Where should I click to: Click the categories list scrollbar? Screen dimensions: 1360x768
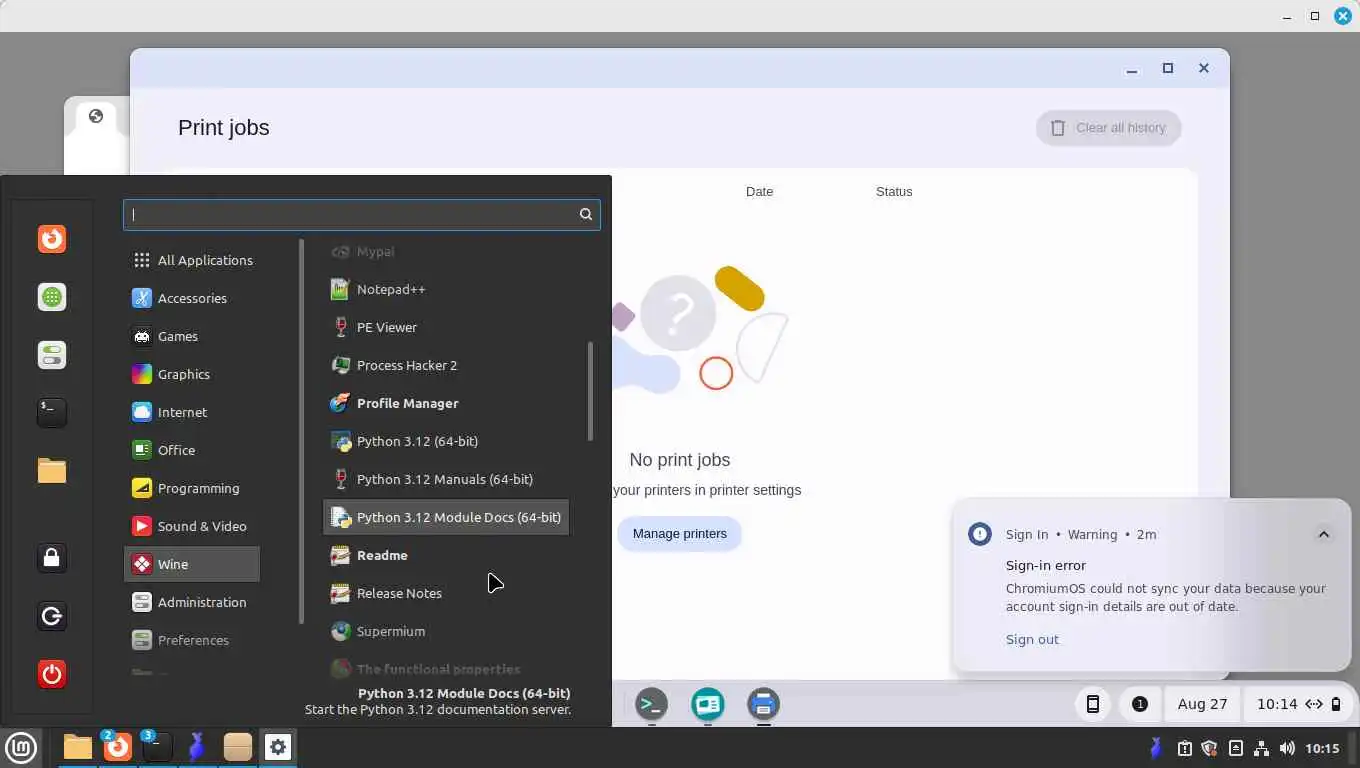coord(301,431)
